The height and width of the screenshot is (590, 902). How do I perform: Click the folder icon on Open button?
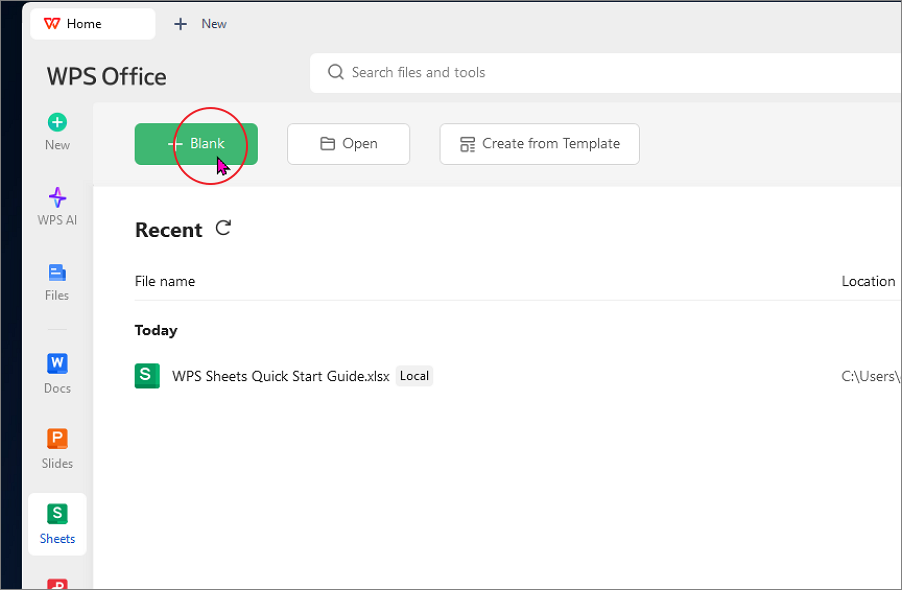point(327,144)
